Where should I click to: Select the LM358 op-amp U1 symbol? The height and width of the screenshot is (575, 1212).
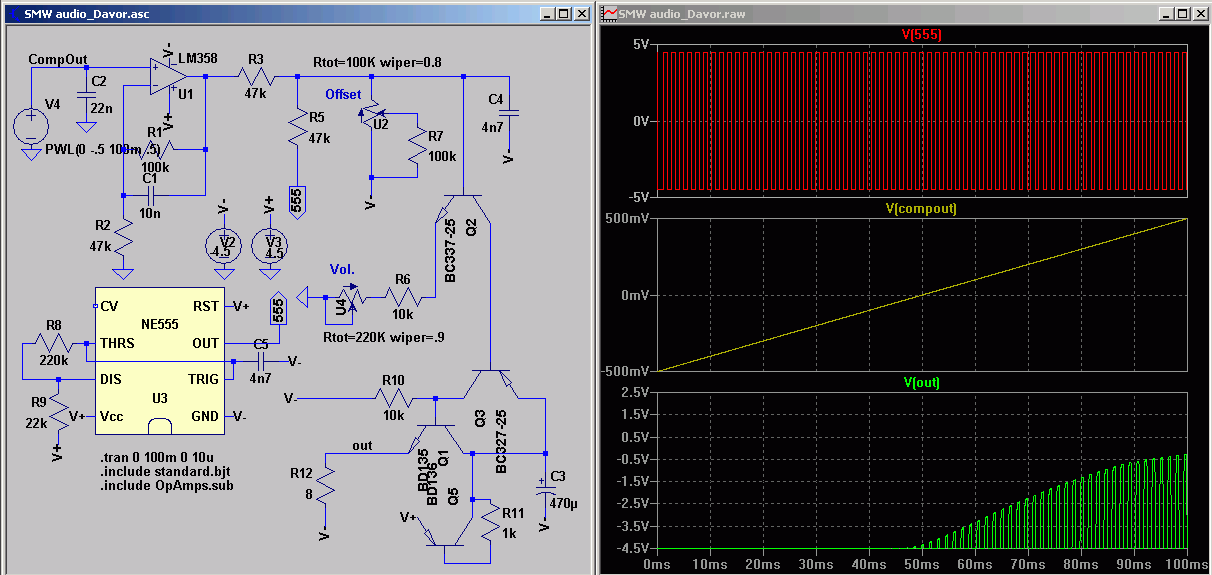point(162,76)
